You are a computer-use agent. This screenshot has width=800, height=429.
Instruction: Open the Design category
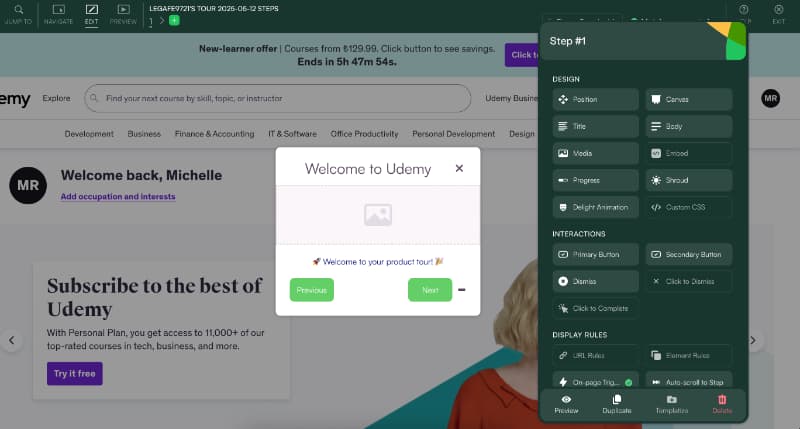click(x=522, y=134)
